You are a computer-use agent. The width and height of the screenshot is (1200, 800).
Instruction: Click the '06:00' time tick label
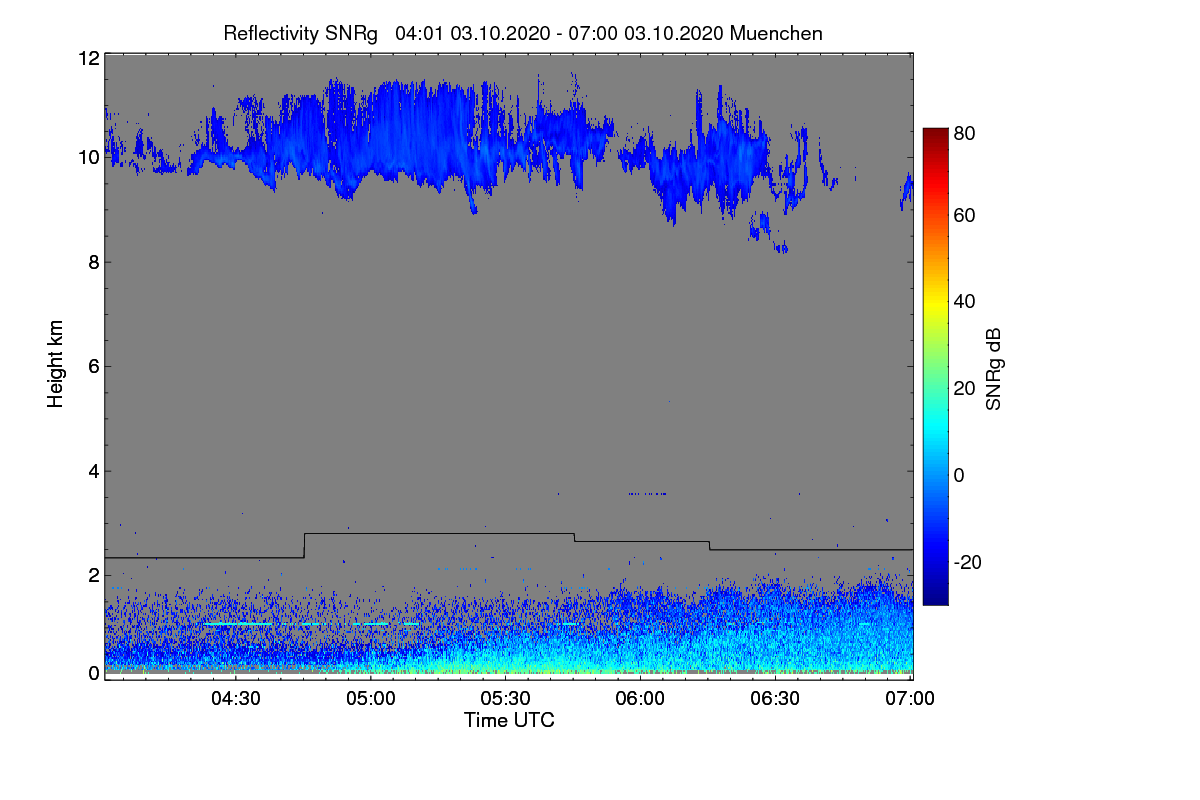(x=640, y=699)
